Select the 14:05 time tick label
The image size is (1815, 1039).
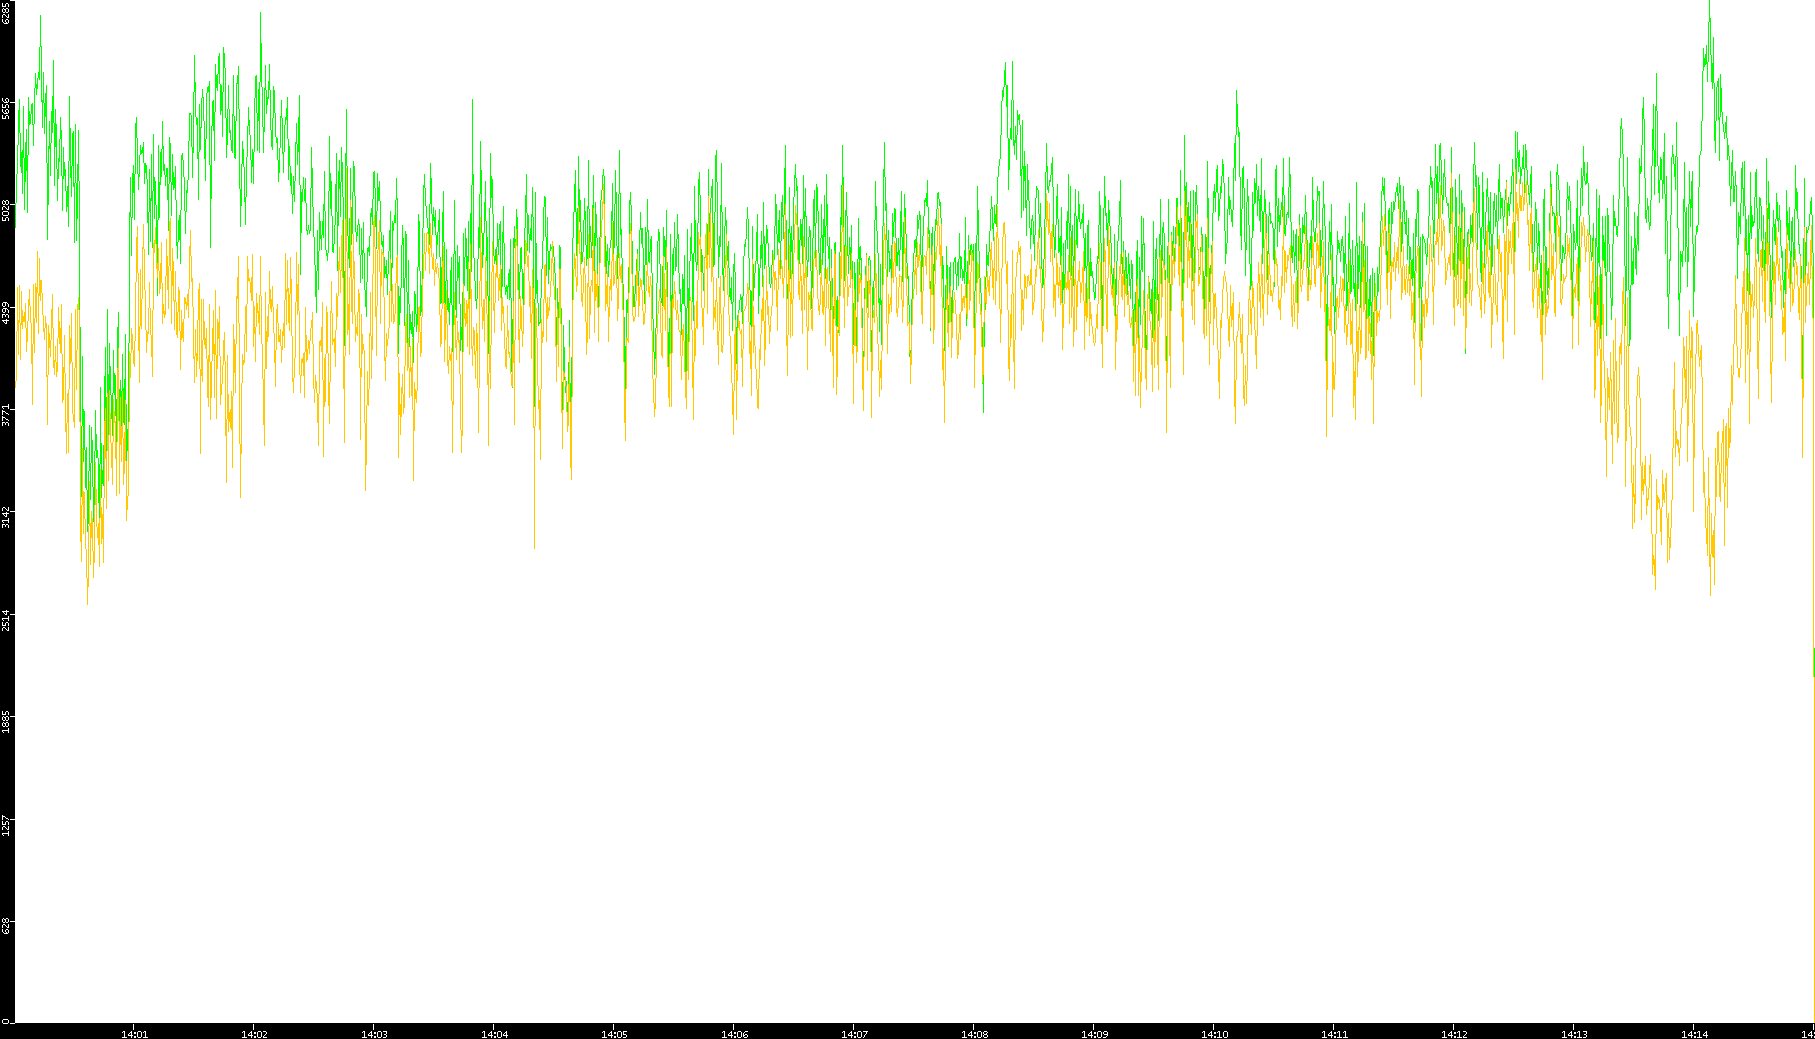click(614, 1034)
